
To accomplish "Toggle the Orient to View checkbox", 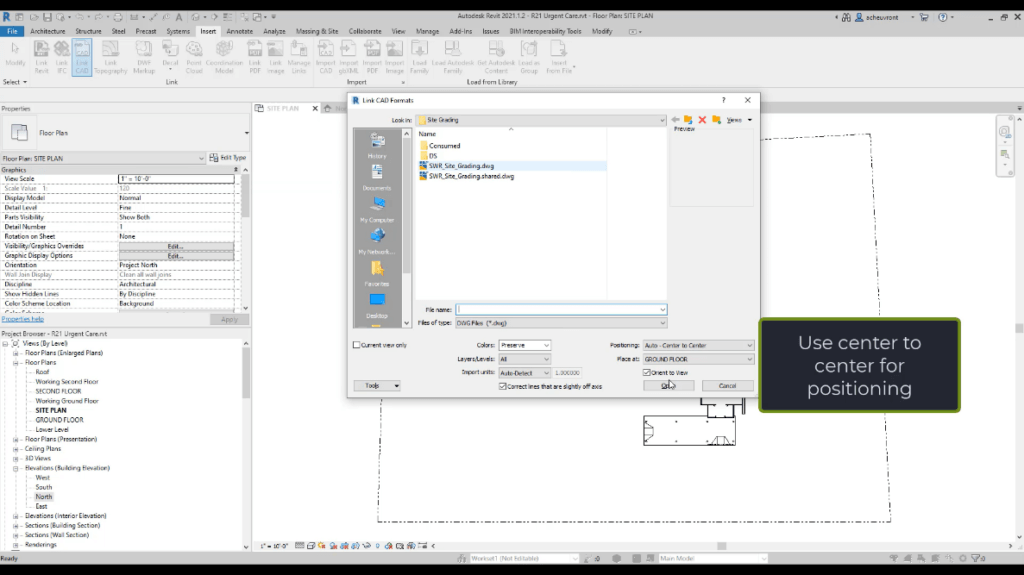I will 647,372.
